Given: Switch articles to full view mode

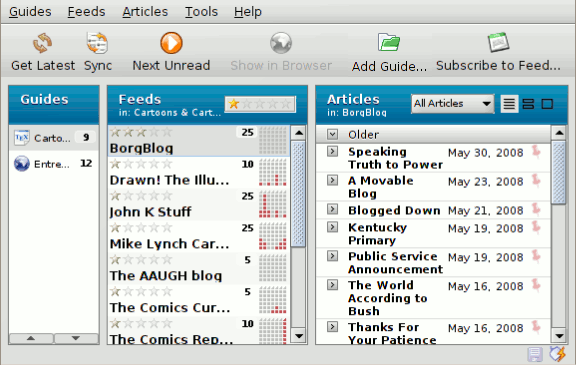Looking at the screenshot, I should [x=509, y=104].
